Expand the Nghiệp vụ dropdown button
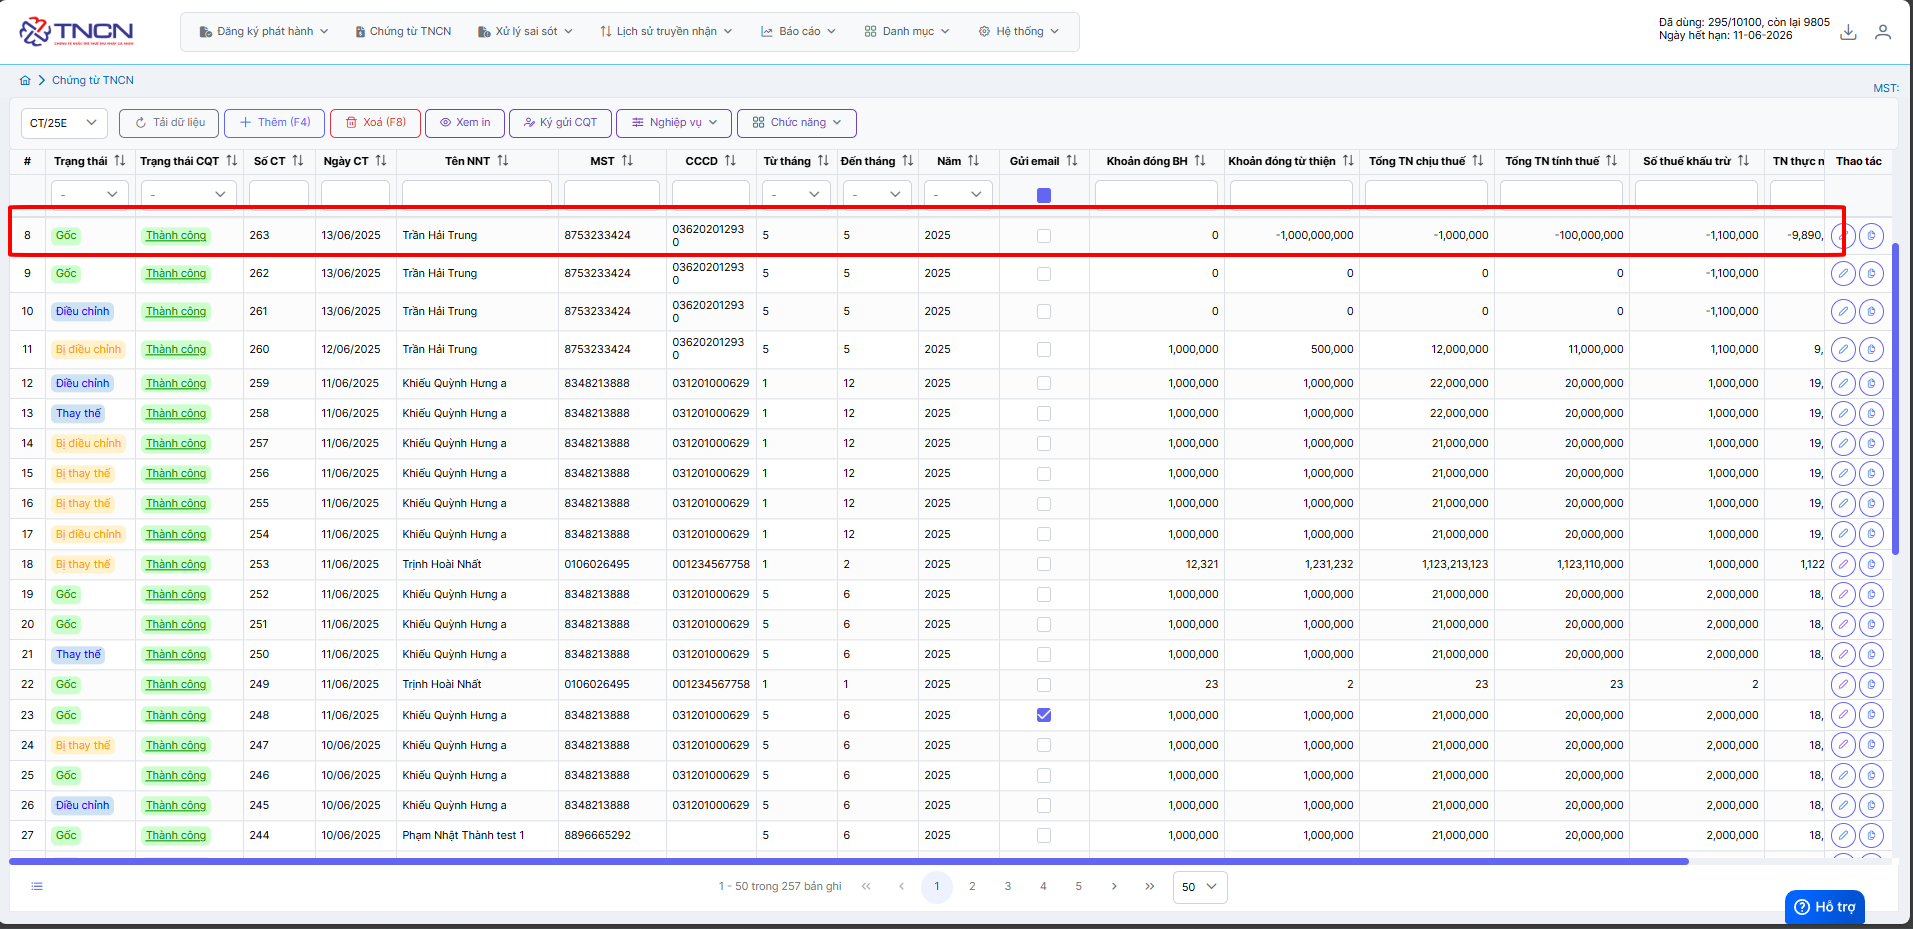The width and height of the screenshot is (1913, 929). pos(674,123)
